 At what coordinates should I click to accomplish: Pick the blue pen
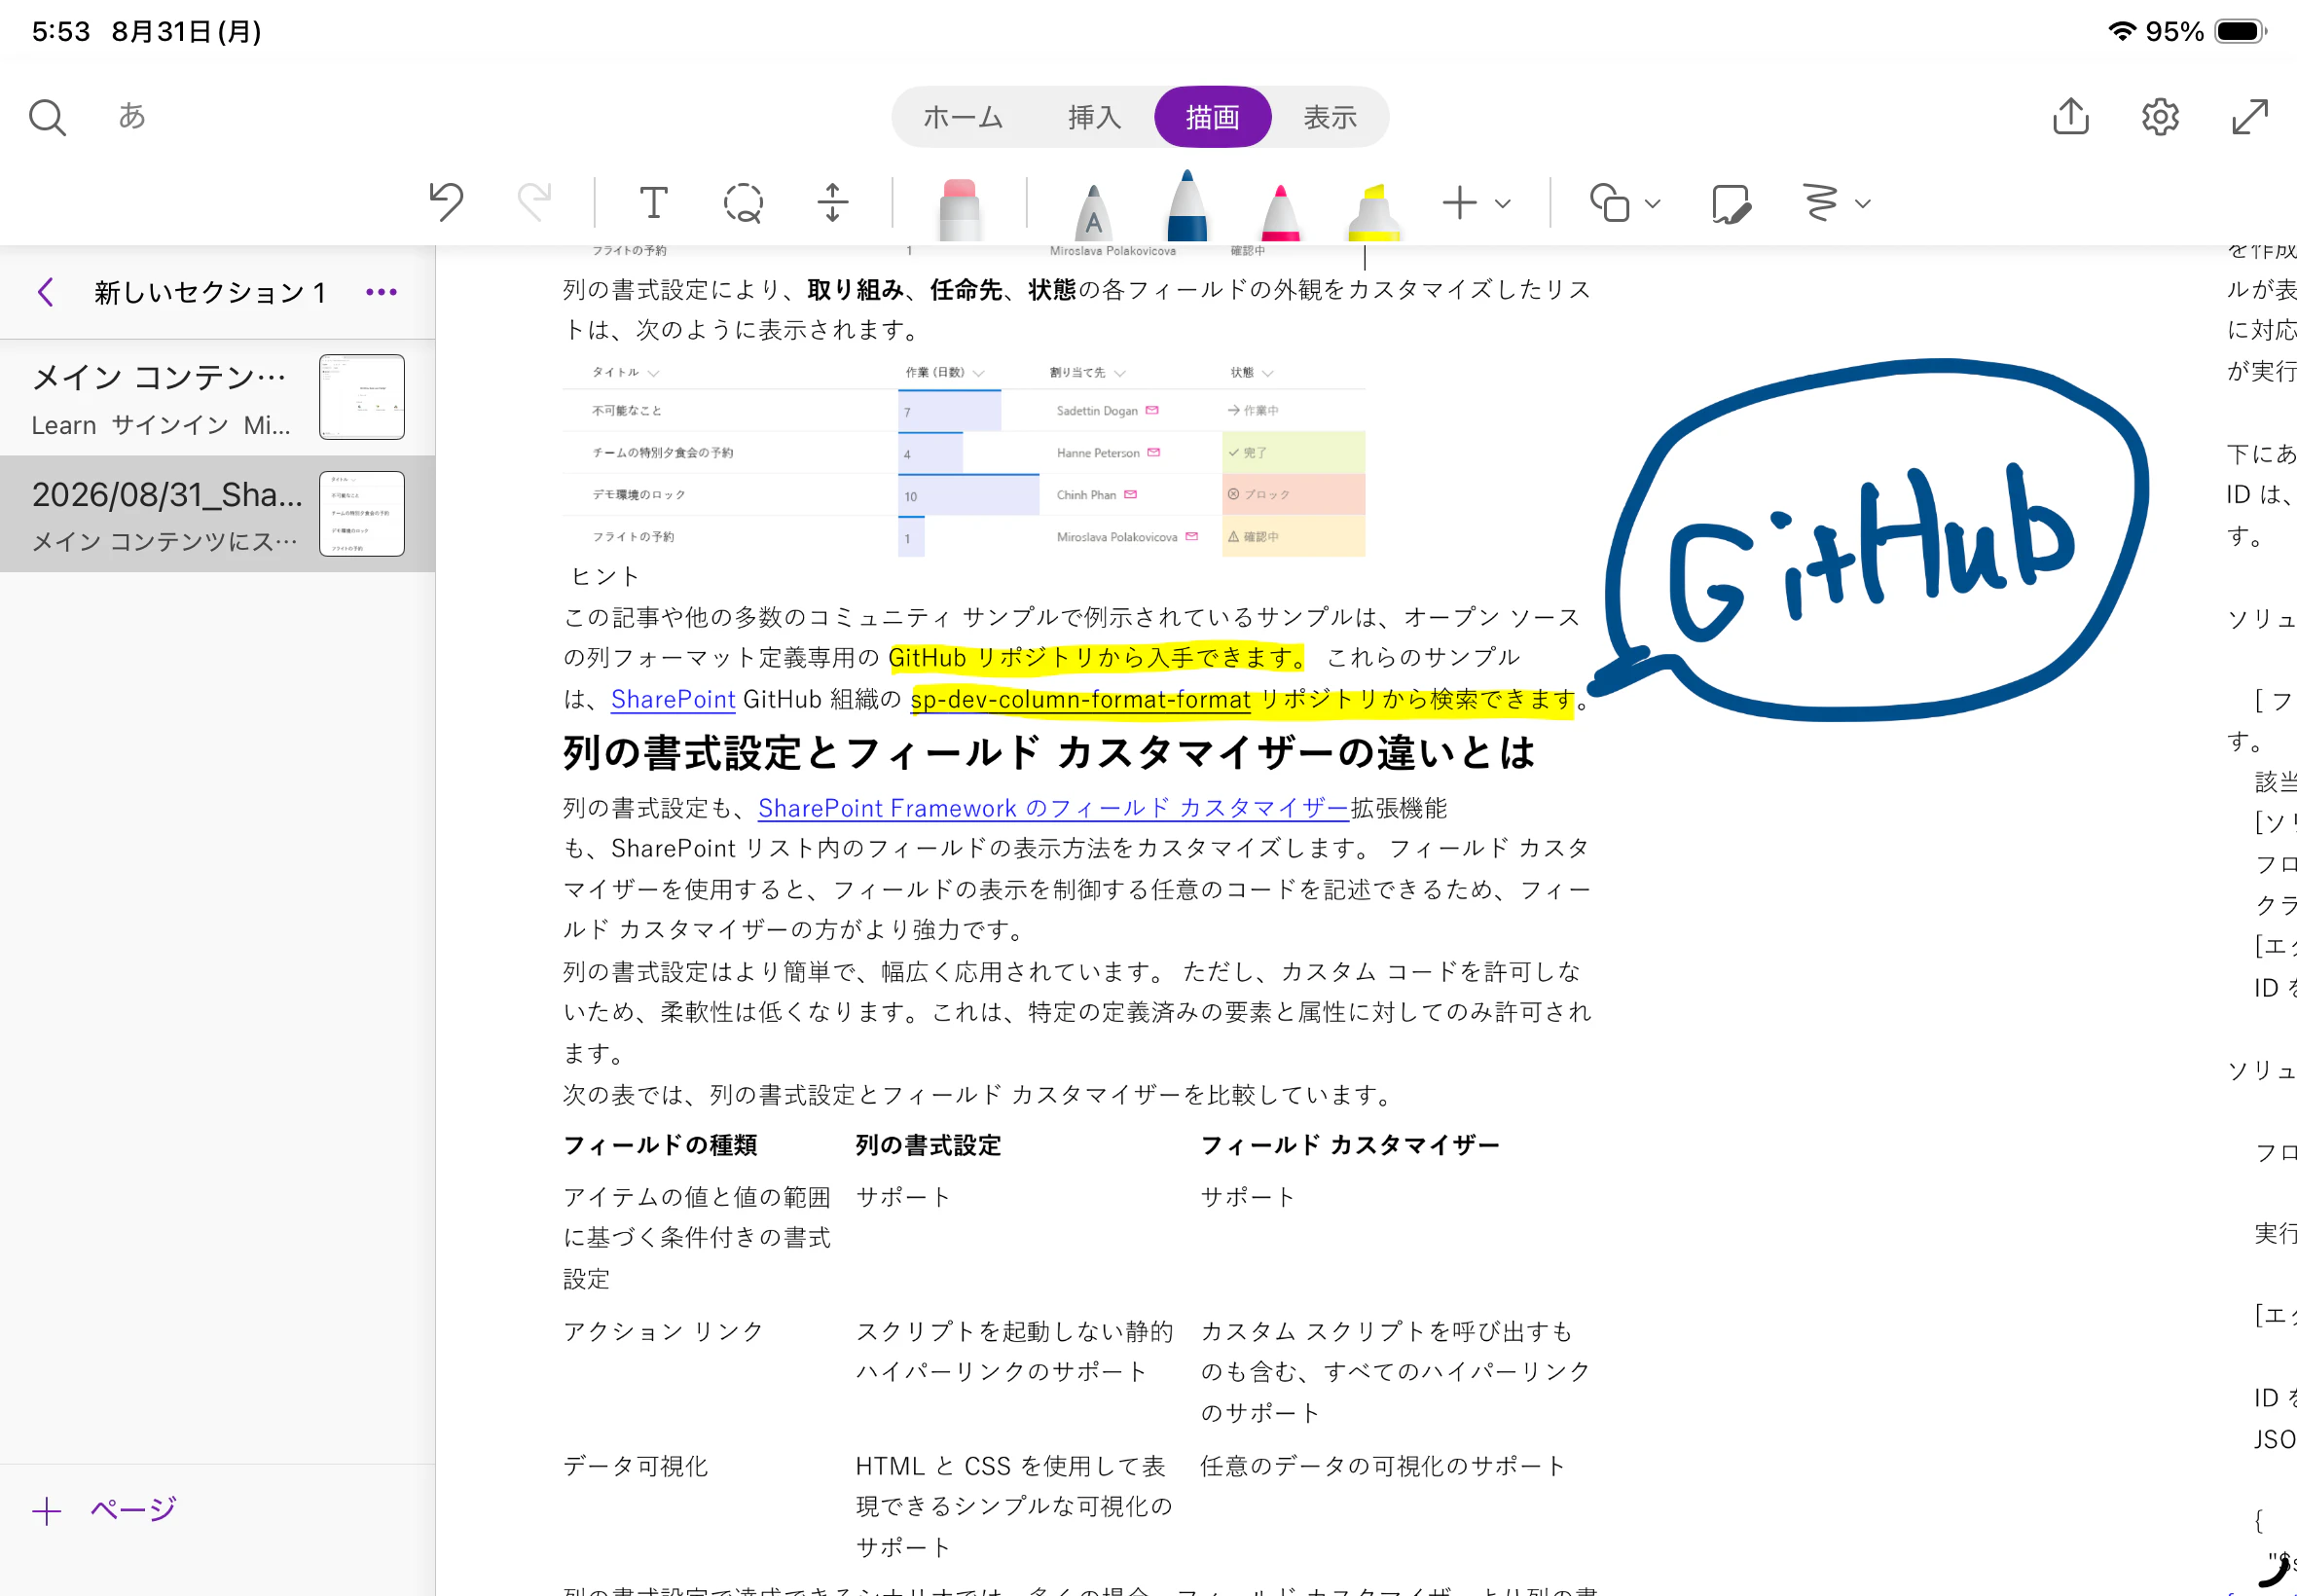click(x=1187, y=205)
